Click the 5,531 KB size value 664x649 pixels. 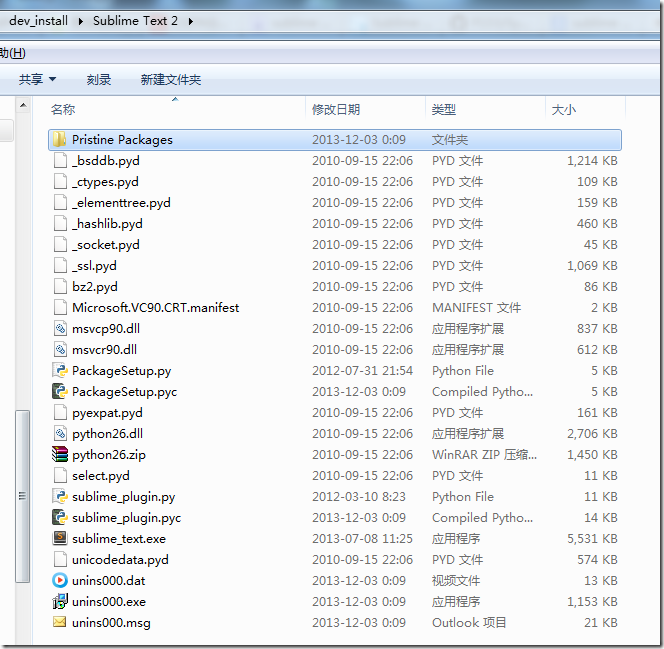point(592,539)
